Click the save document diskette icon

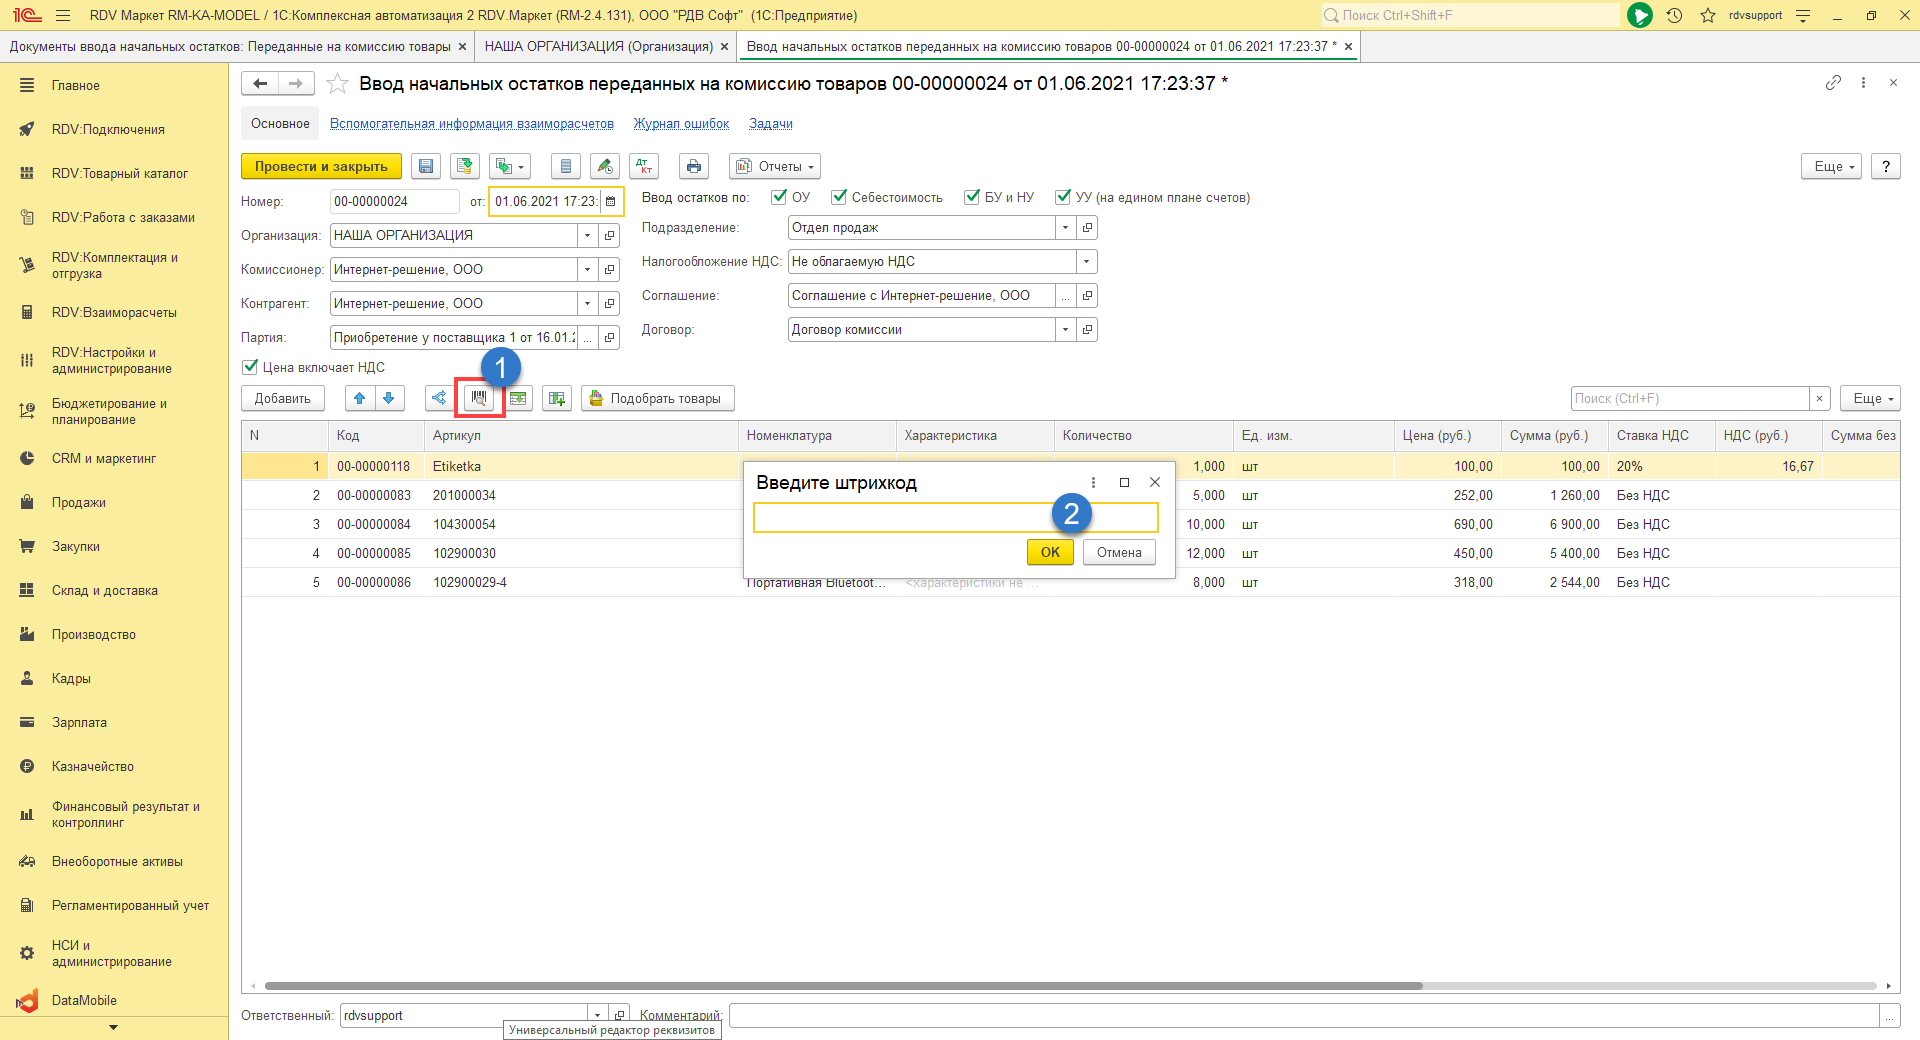pos(426,167)
